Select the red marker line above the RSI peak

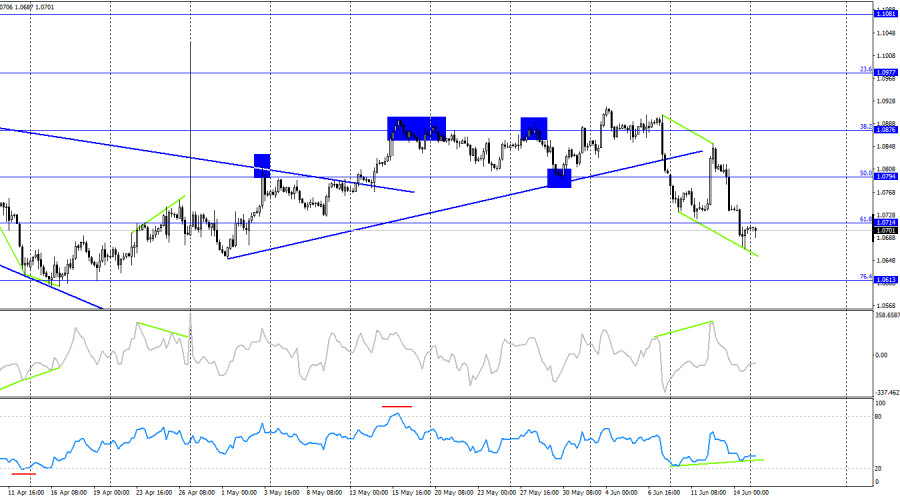tap(397, 406)
